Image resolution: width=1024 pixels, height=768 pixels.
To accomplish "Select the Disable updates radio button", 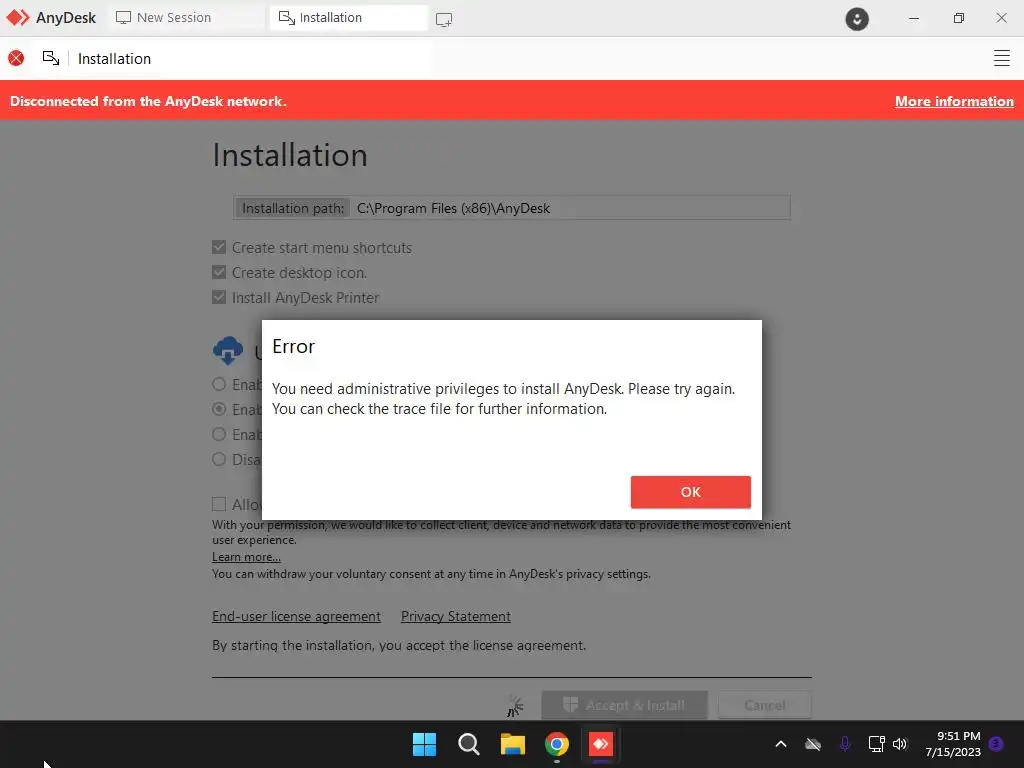I will point(219,459).
